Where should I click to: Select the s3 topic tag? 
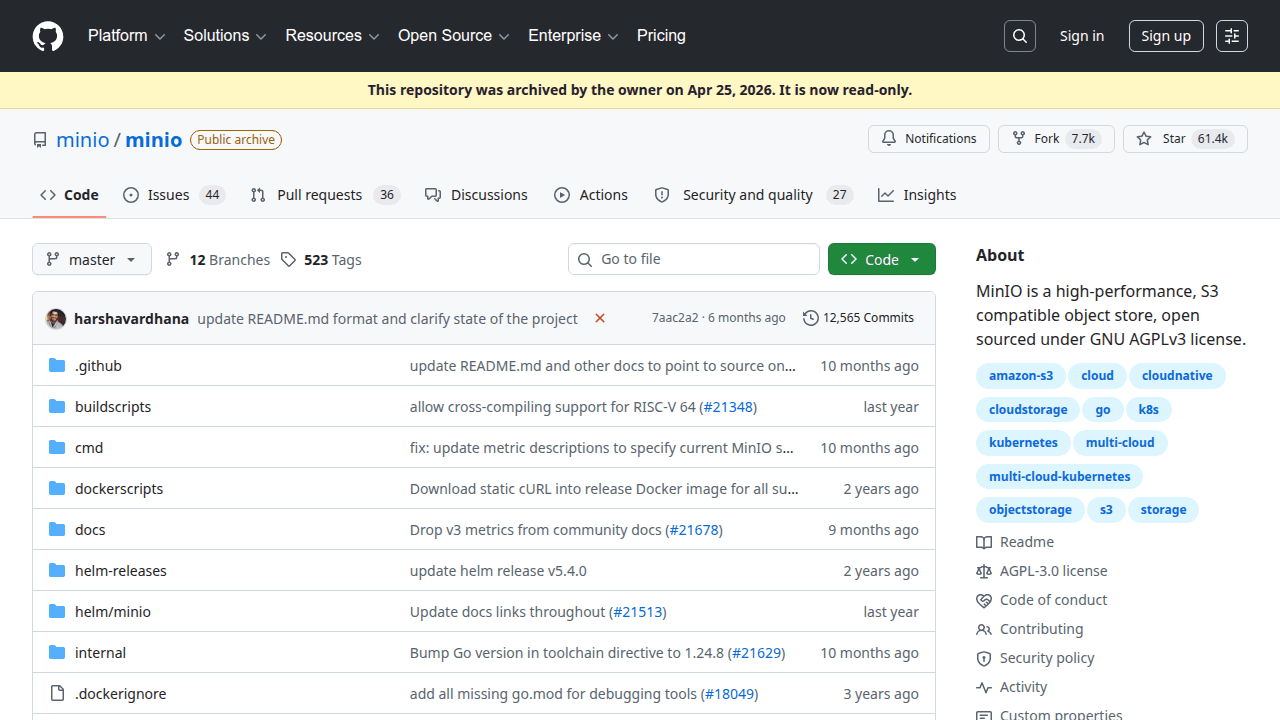[1106, 510]
